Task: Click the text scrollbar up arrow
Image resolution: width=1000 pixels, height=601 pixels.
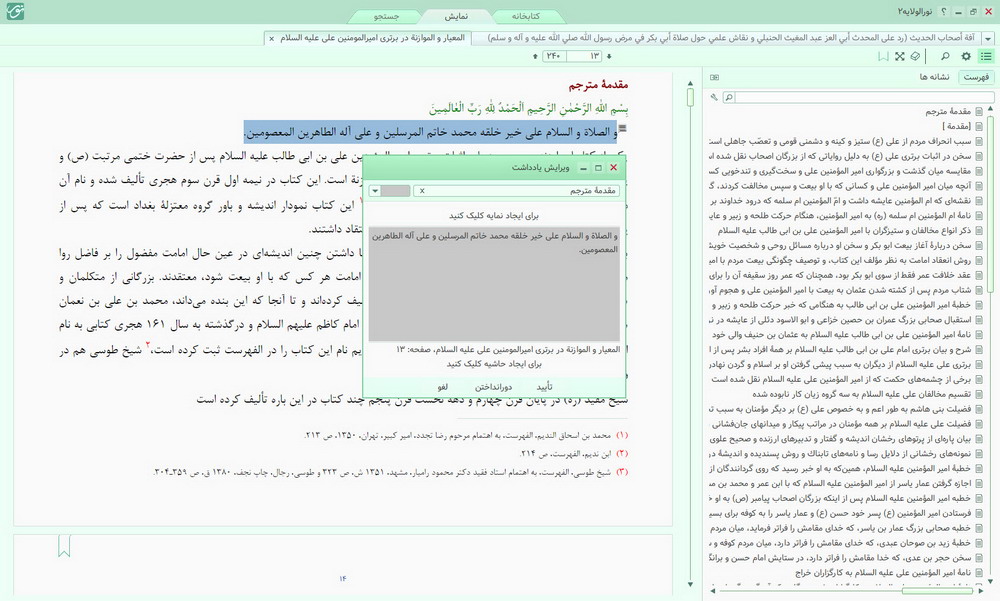Action: 690,84
